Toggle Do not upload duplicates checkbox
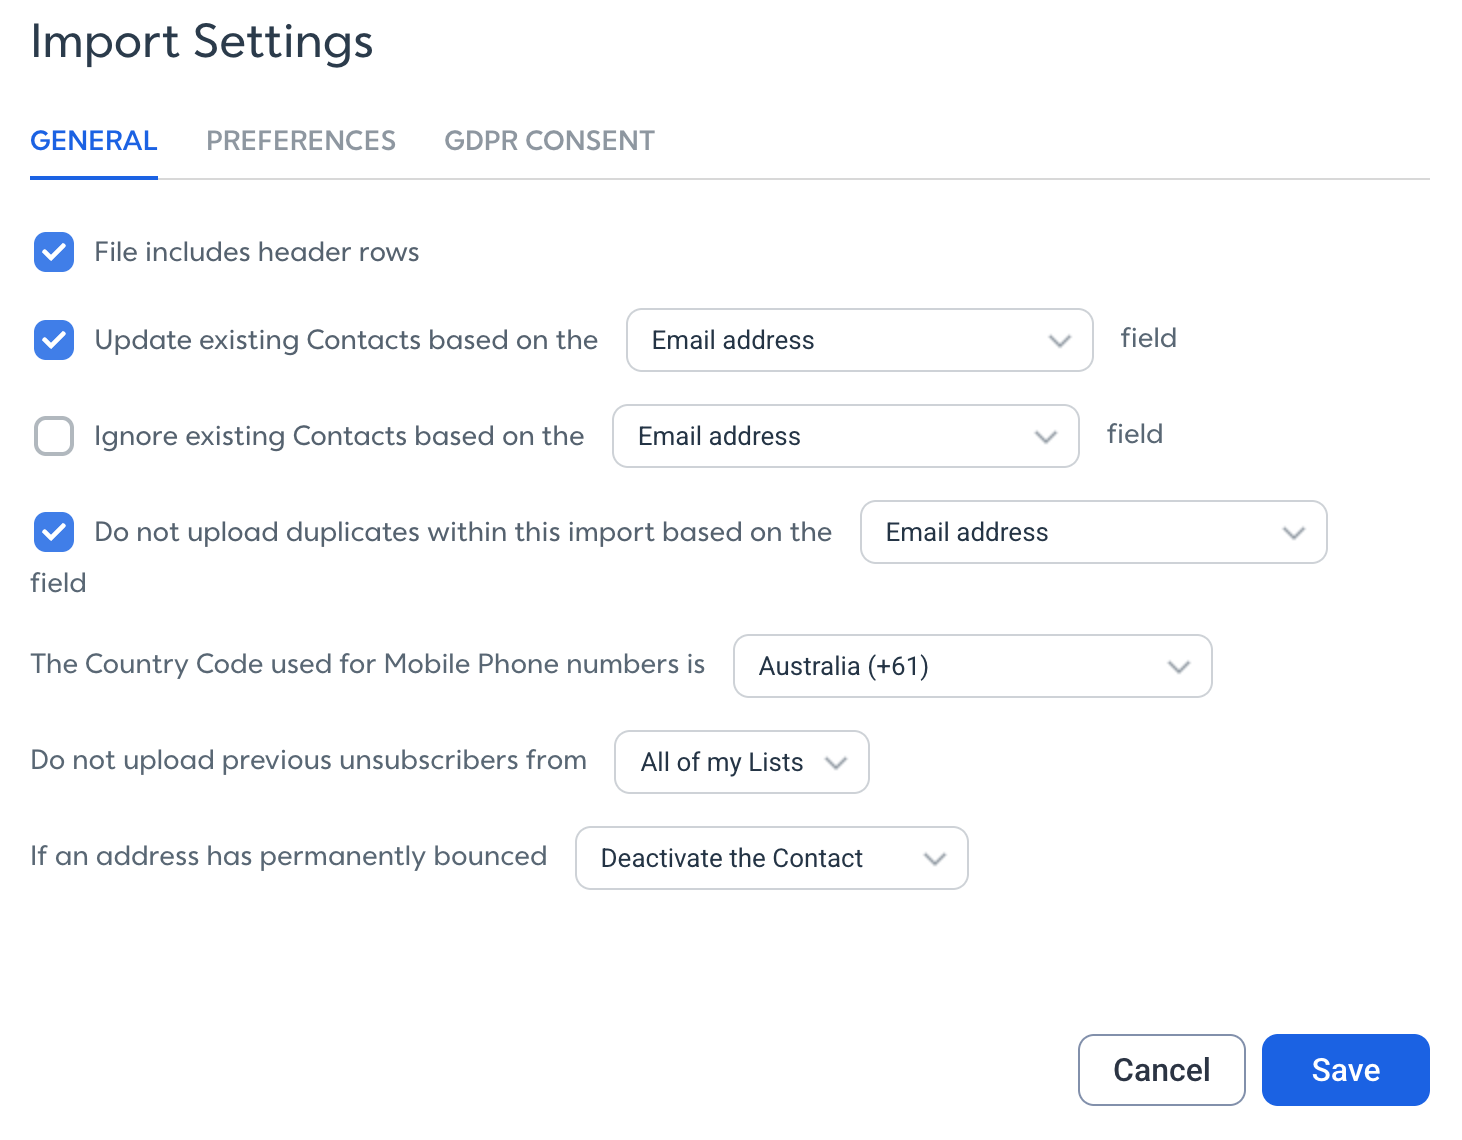 coord(54,532)
